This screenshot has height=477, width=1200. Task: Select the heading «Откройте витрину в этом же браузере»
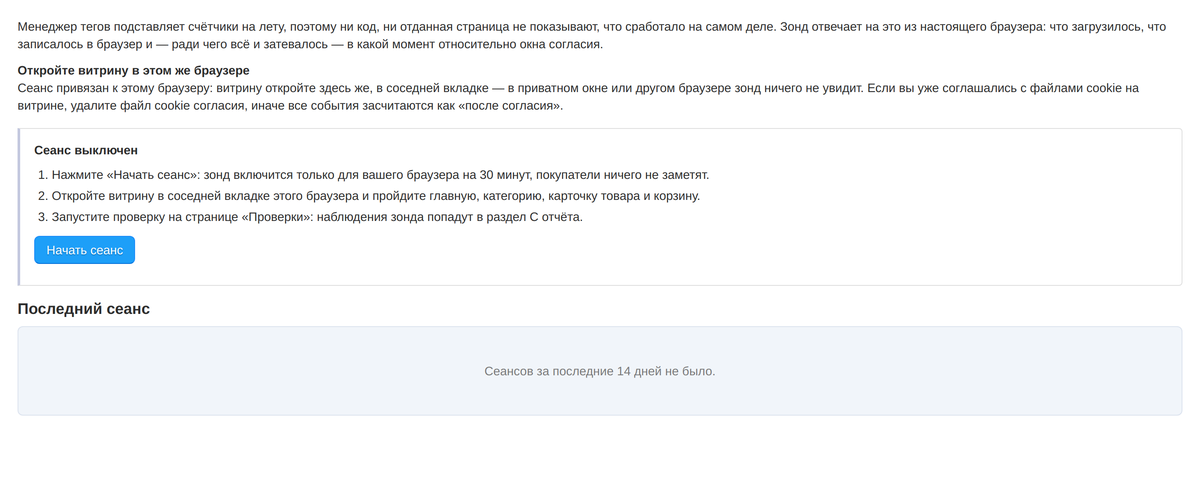(x=134, y=71)
